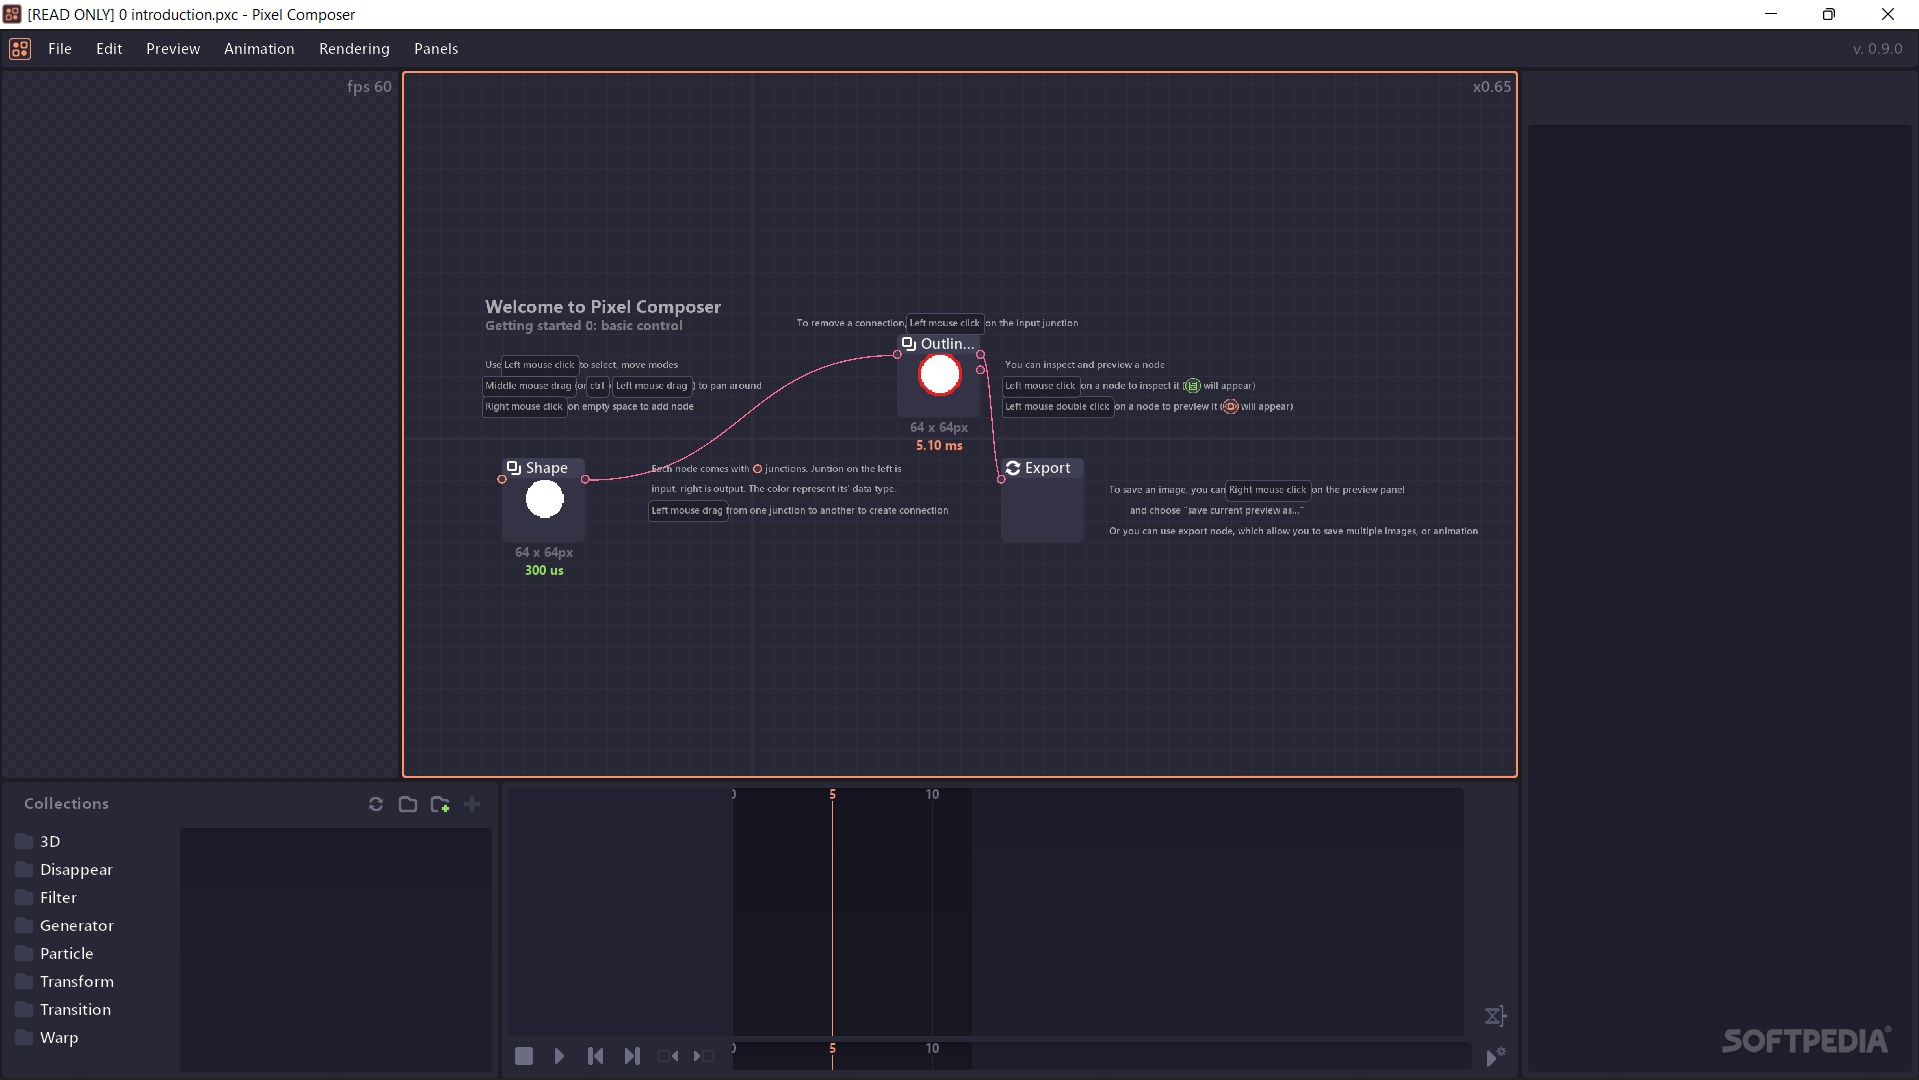Close the Pixel Composer window
1919x1080 pixels.
click(1888, 14)
